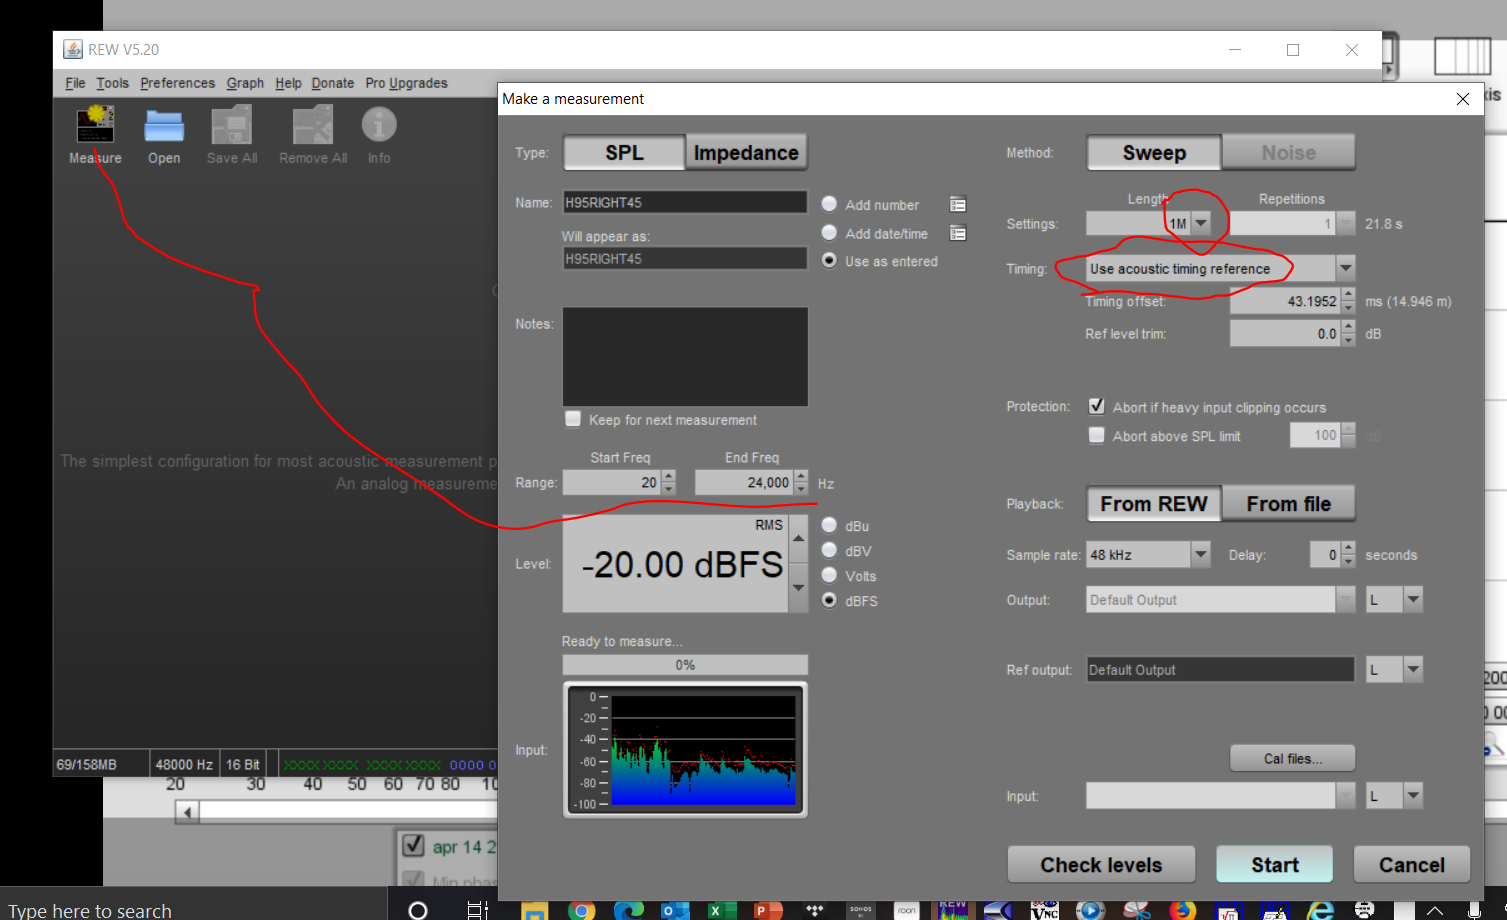Toggle Abort if heavy input clipping occurs
The image size is (1507, 920).
click(1097, 407)
